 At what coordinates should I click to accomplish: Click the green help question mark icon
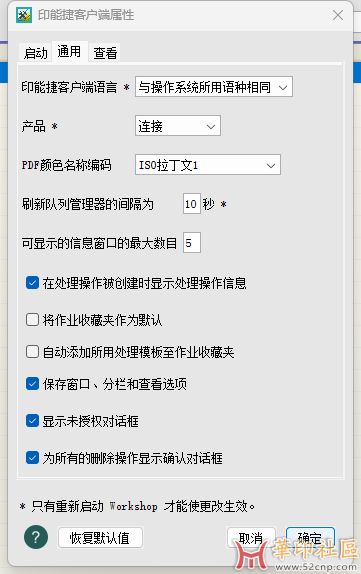click(36, 537)
